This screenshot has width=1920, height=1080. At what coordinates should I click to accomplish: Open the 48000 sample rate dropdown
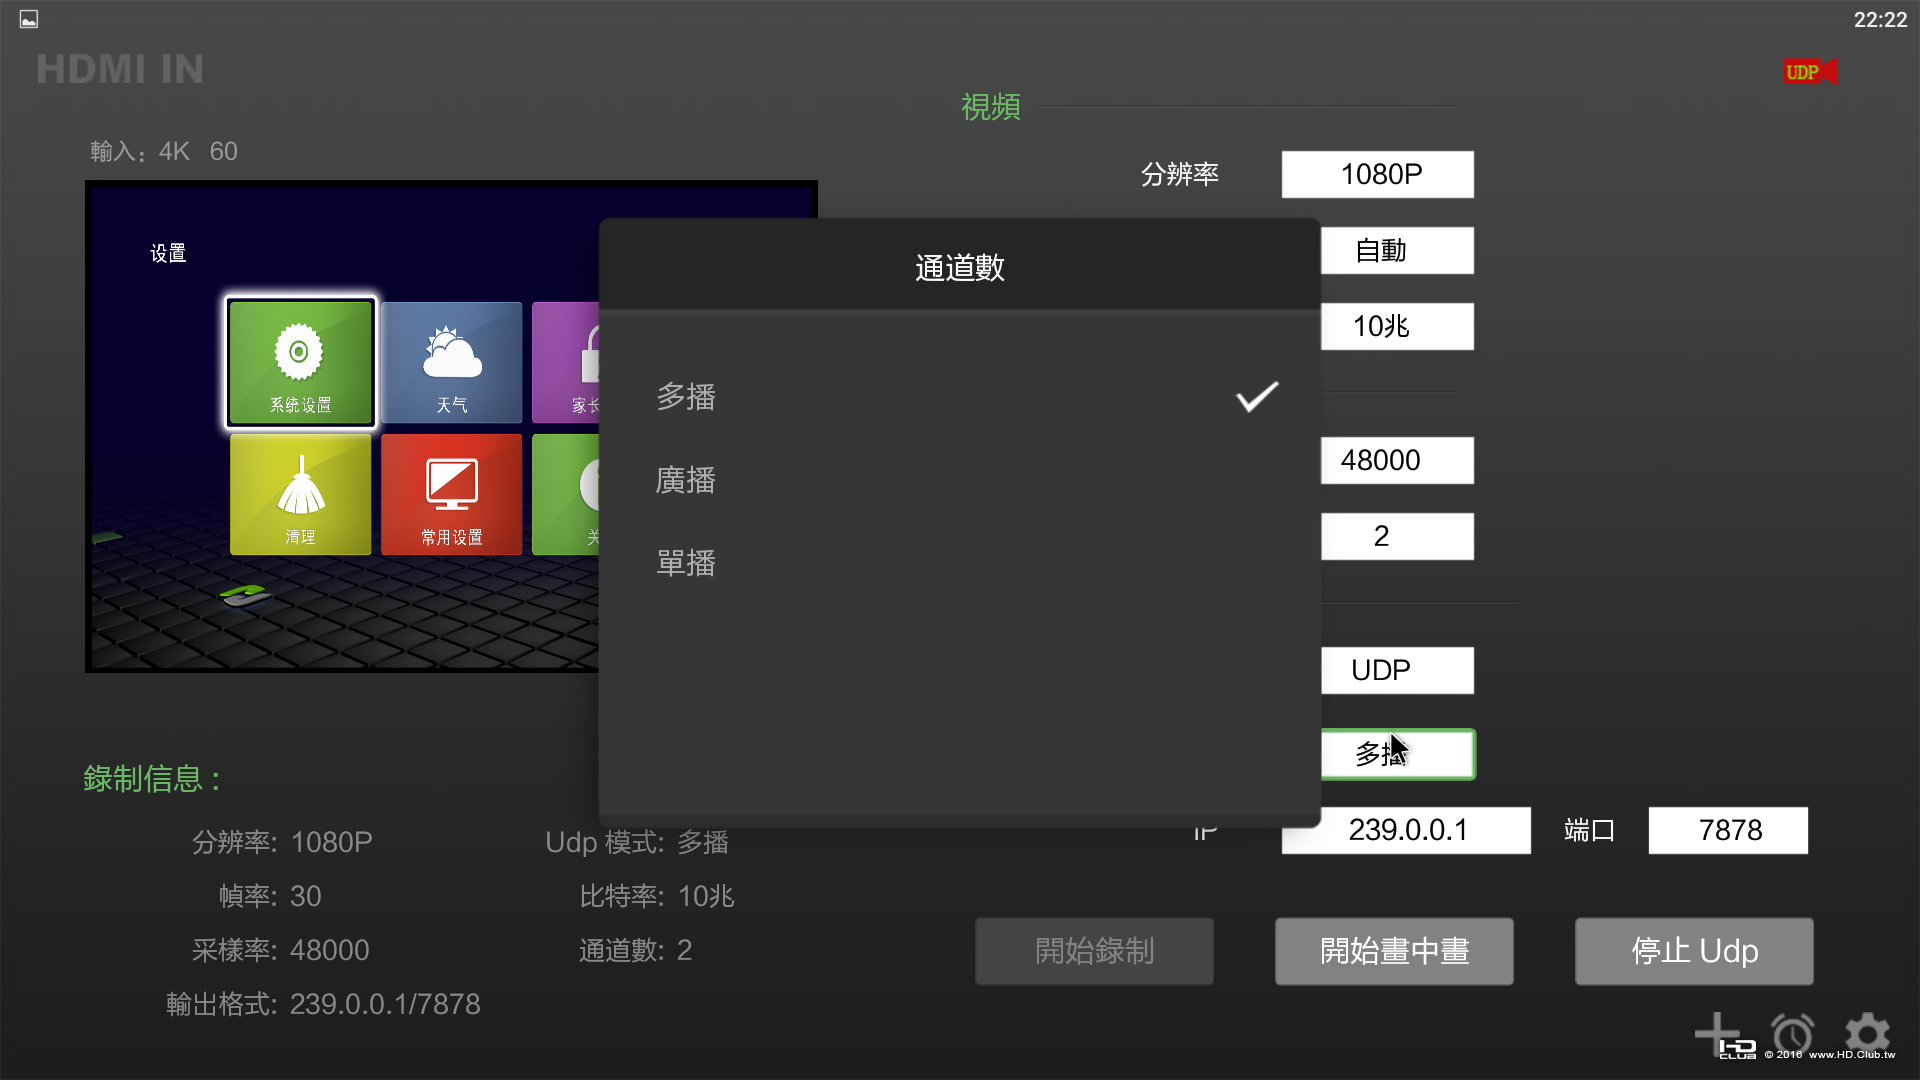pyautogui.click(x=1397, y=460)
